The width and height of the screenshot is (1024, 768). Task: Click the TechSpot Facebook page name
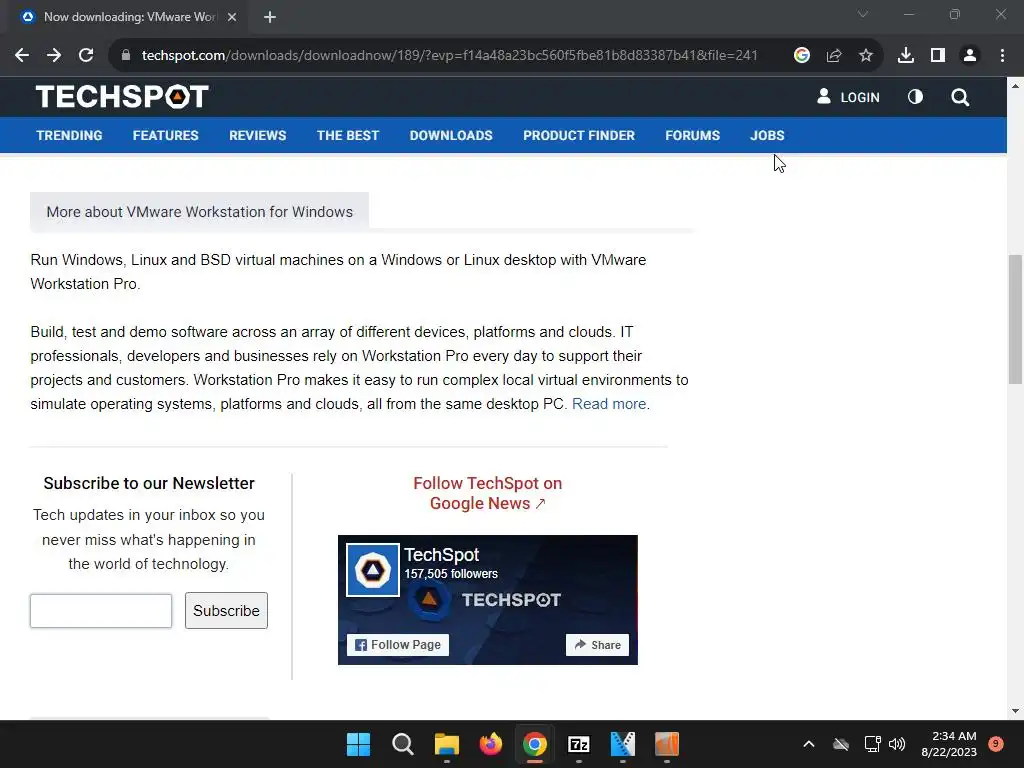point(441,555)
